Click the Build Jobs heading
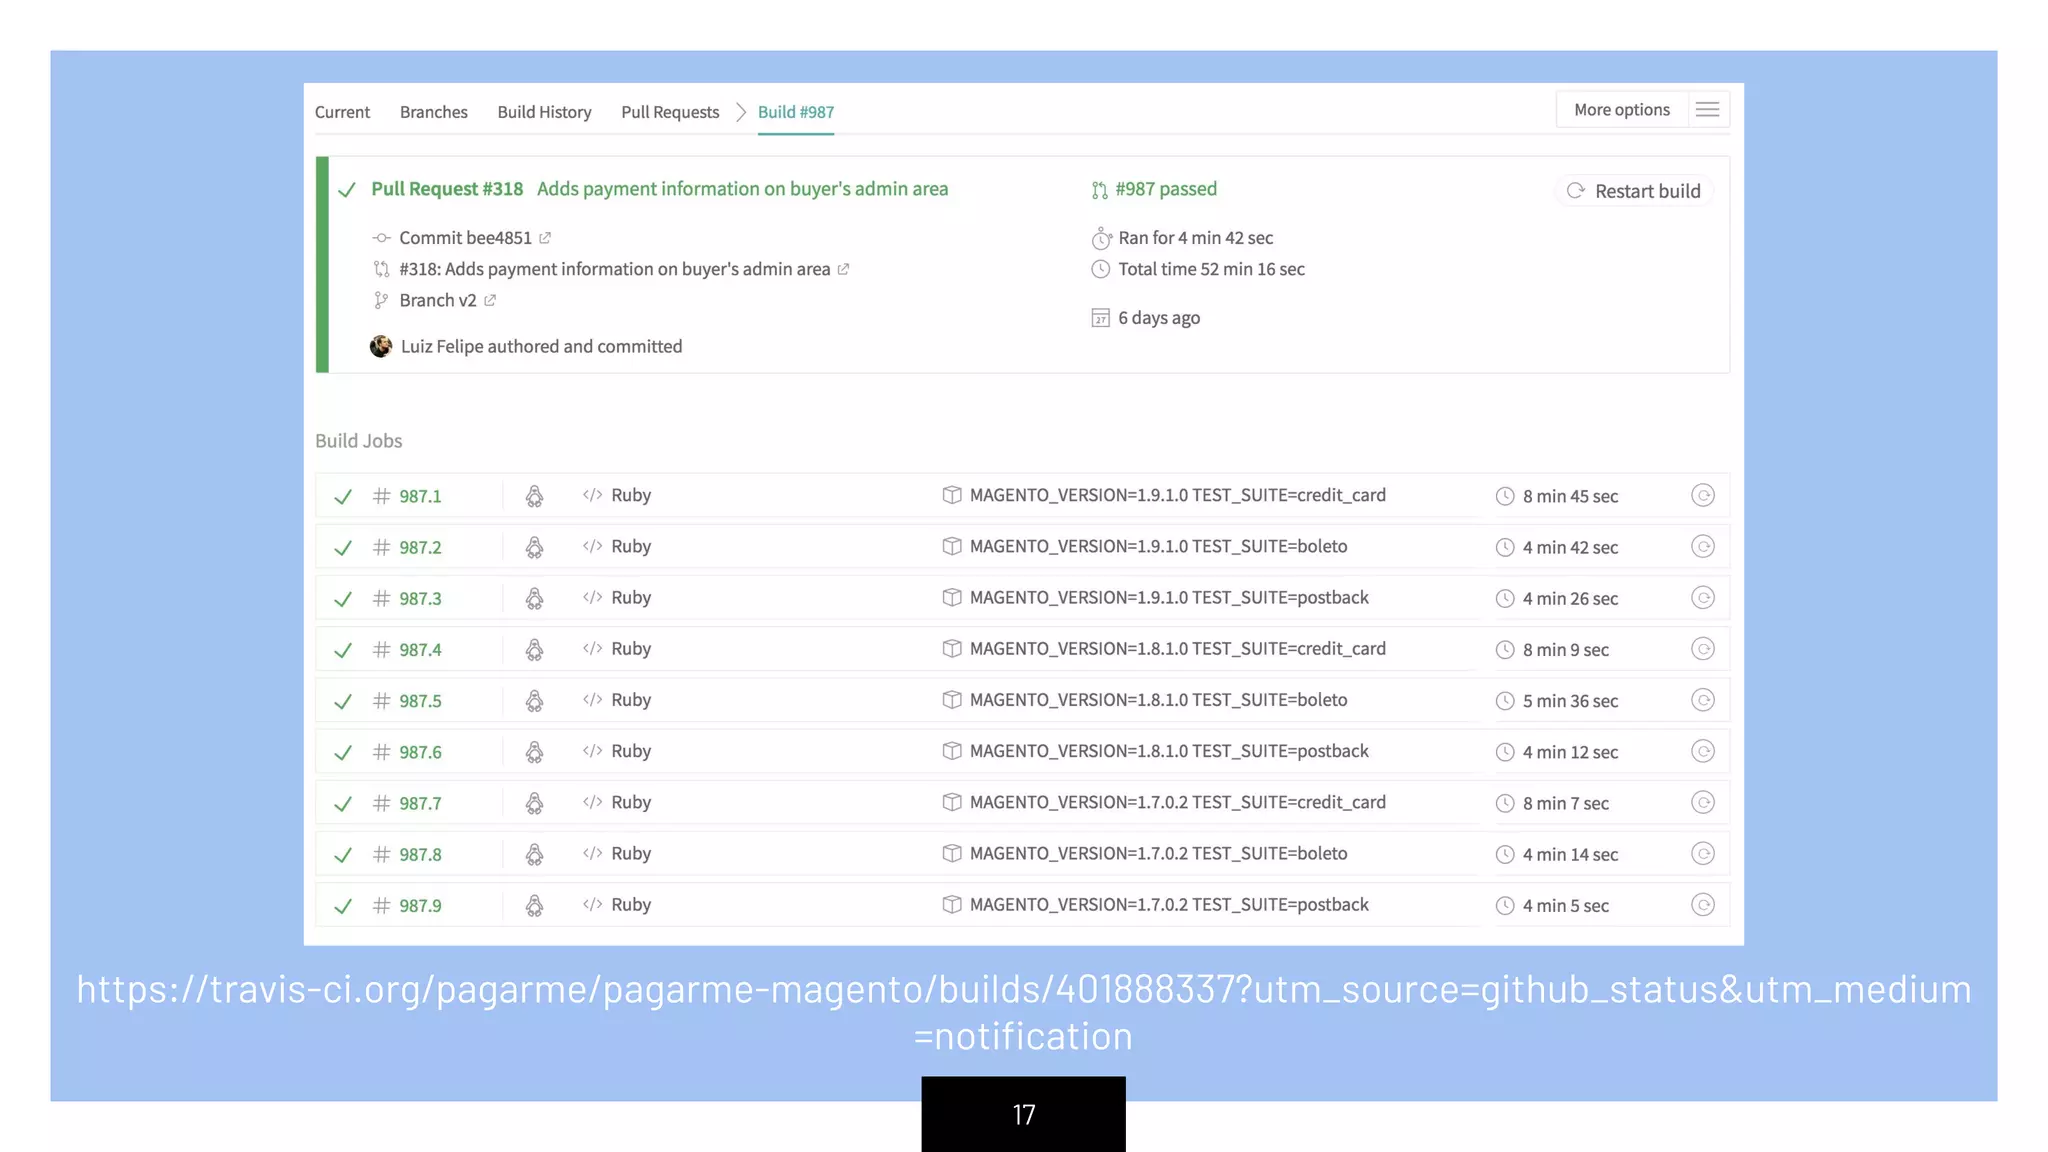 (358, 441)
